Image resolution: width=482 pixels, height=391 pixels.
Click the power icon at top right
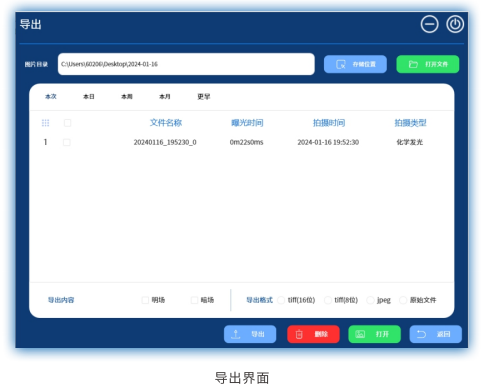455,24
